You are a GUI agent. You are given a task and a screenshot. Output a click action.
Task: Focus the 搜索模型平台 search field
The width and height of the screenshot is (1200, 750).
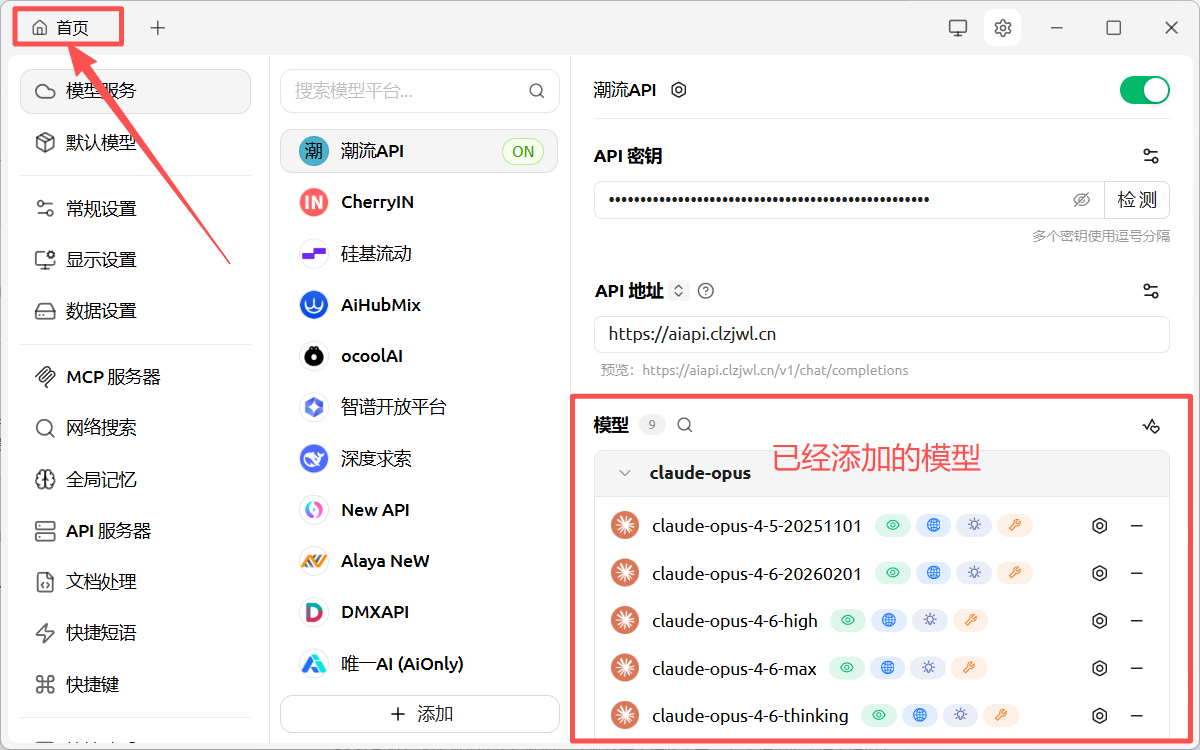(405, 91)
